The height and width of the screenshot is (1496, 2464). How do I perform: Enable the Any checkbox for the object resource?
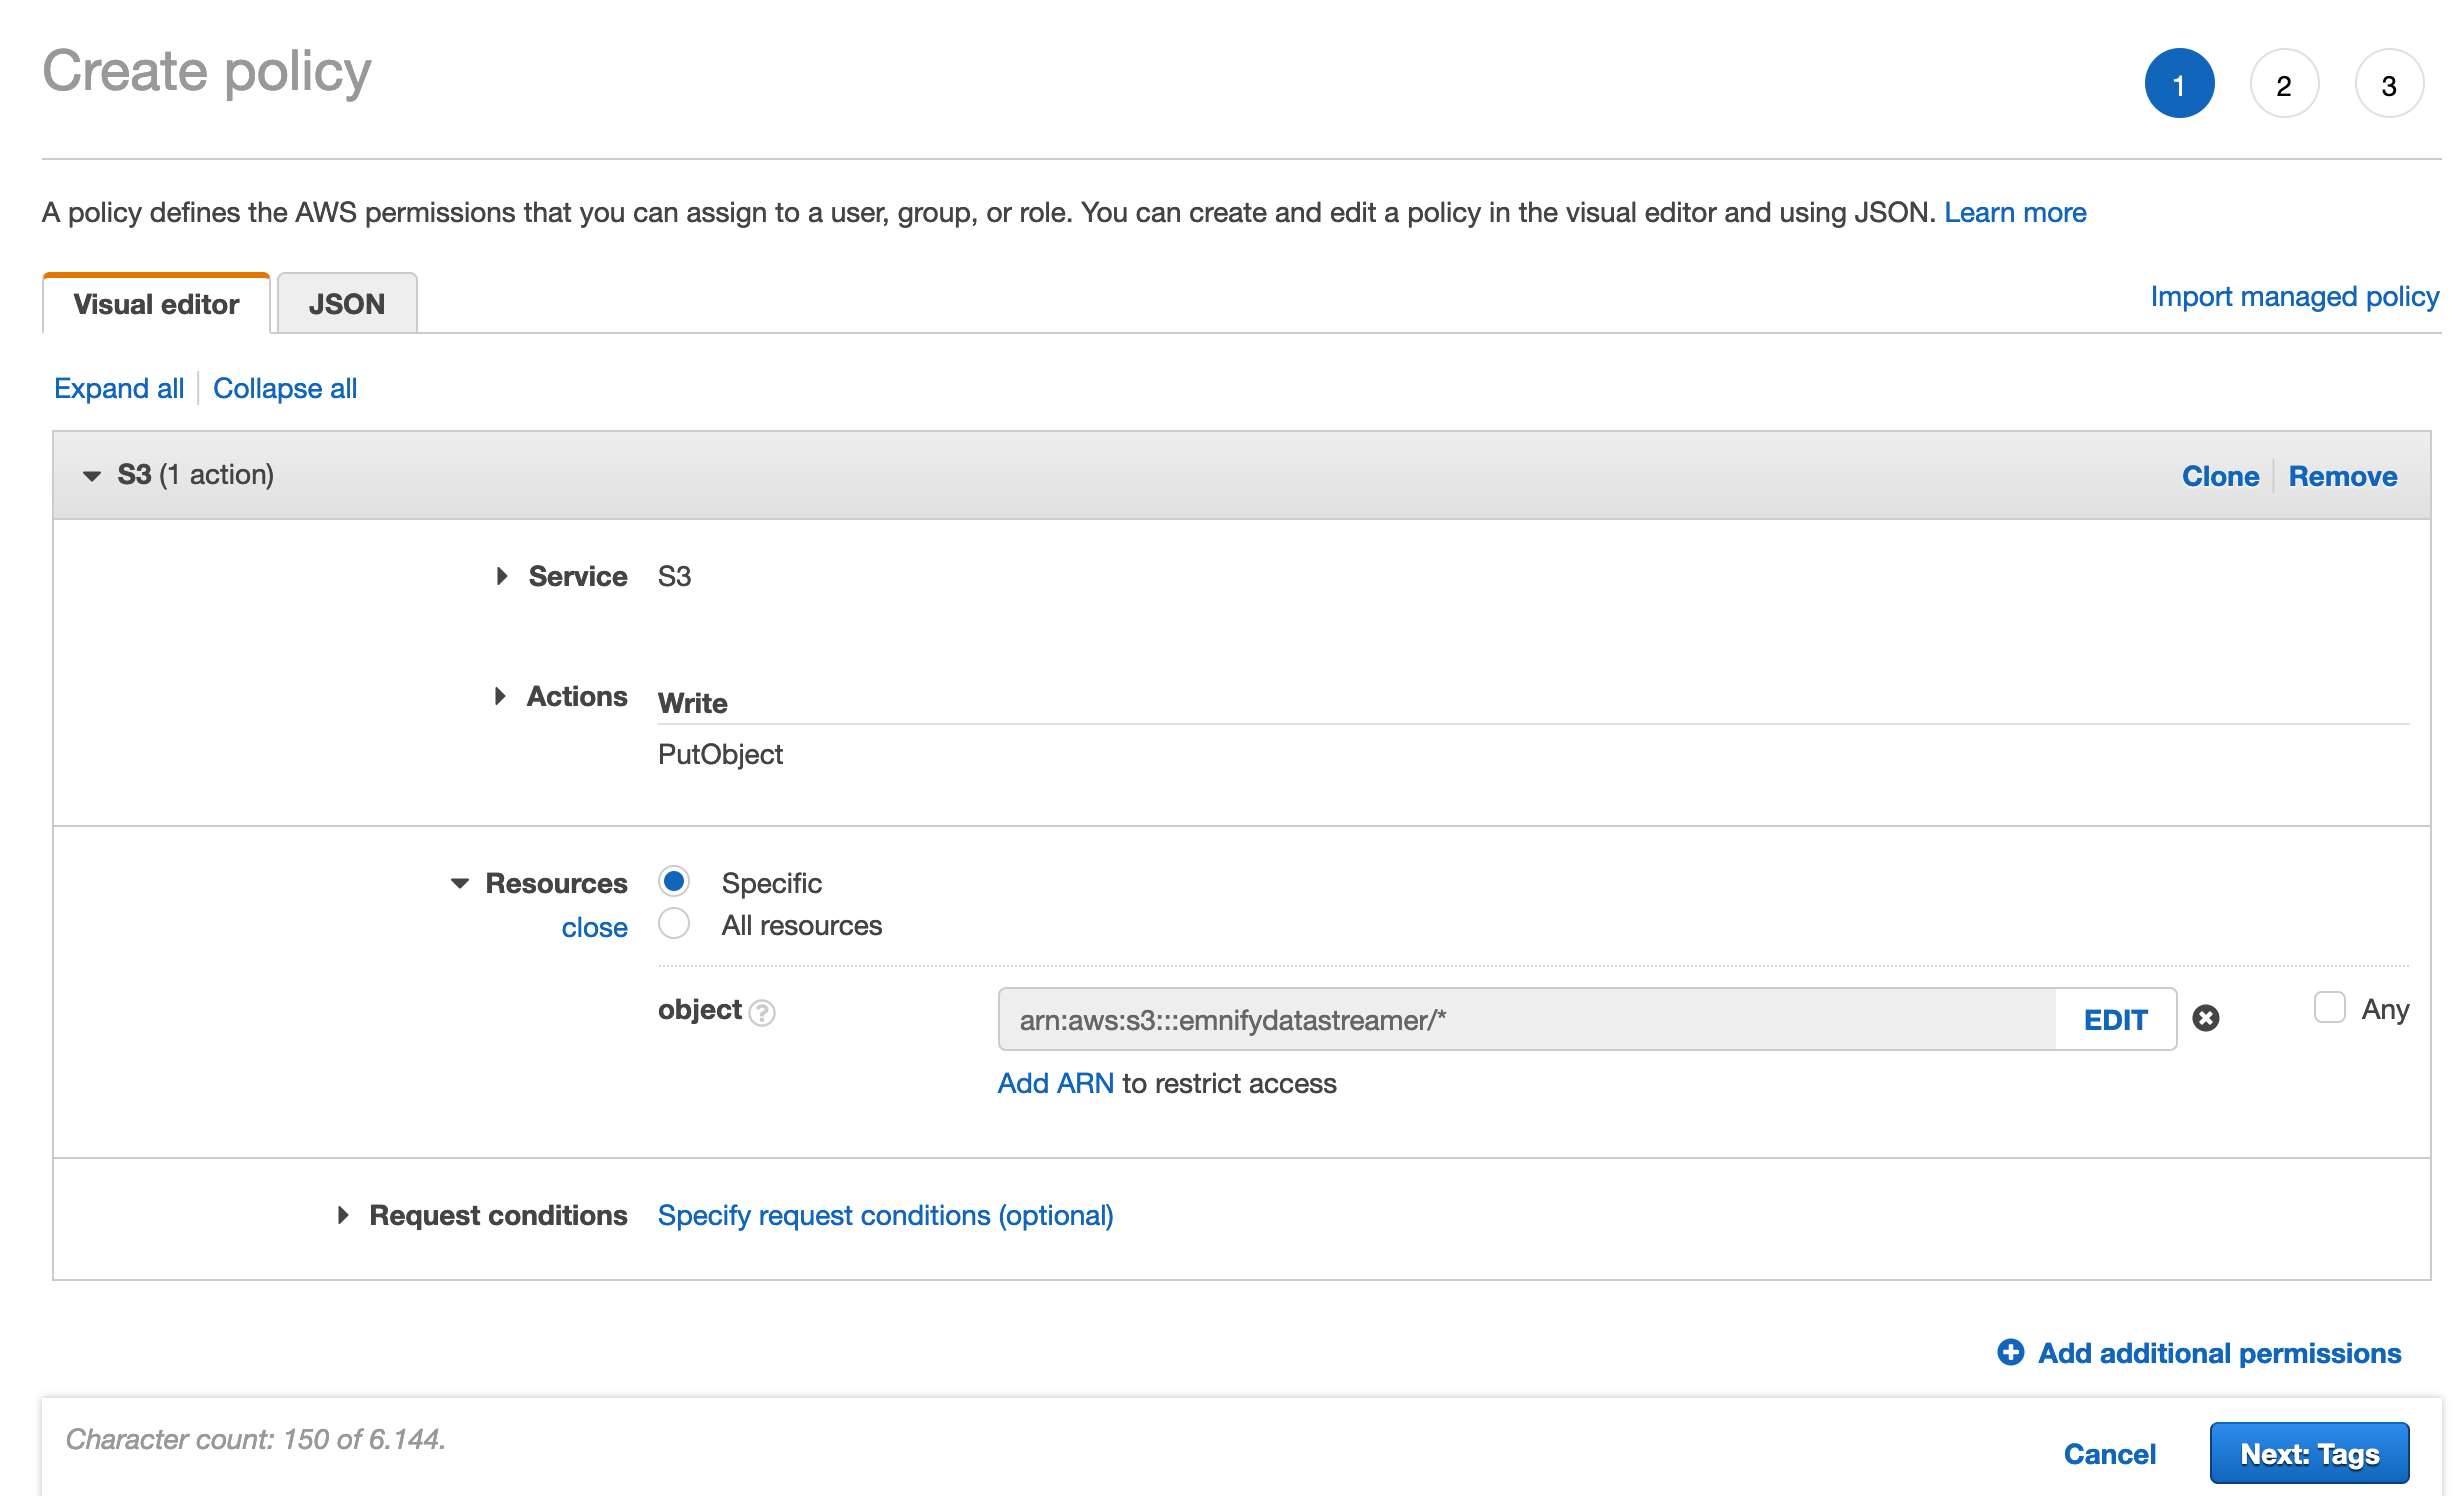tap(2331, 1008)
